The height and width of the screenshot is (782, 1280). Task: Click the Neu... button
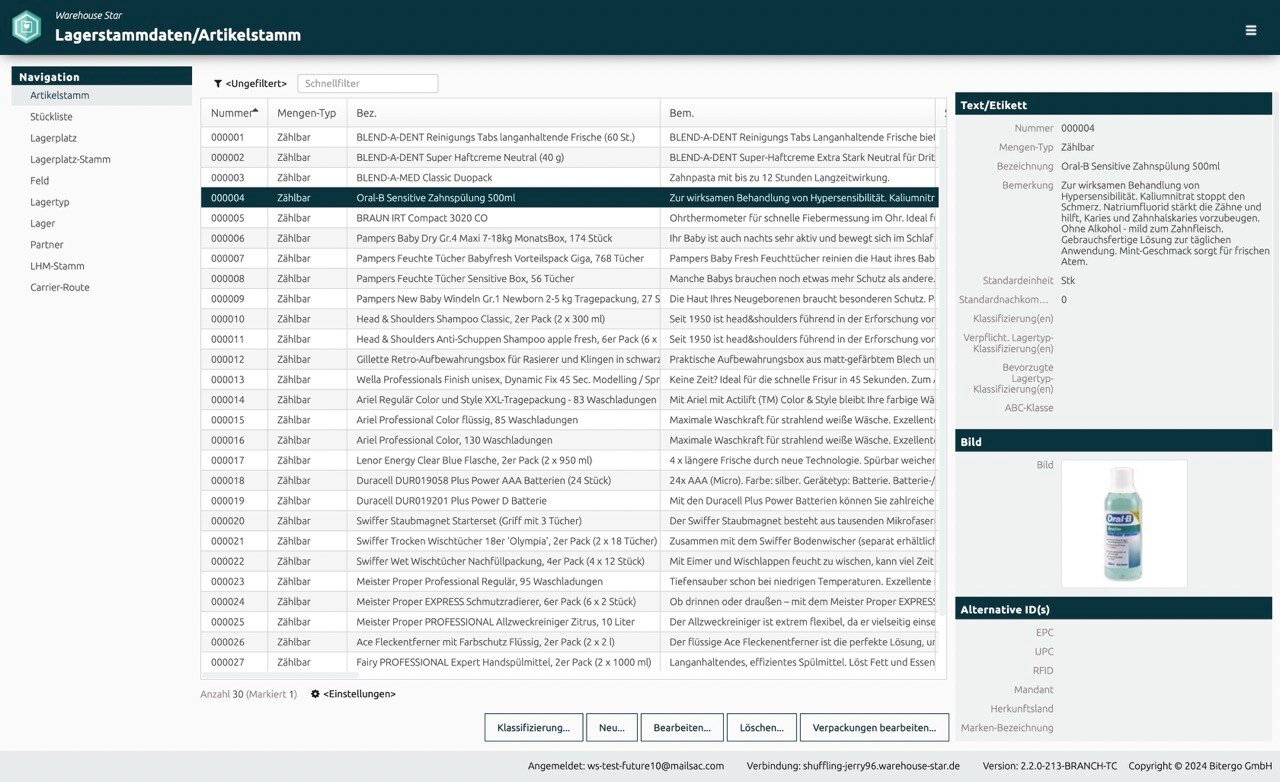611,727
